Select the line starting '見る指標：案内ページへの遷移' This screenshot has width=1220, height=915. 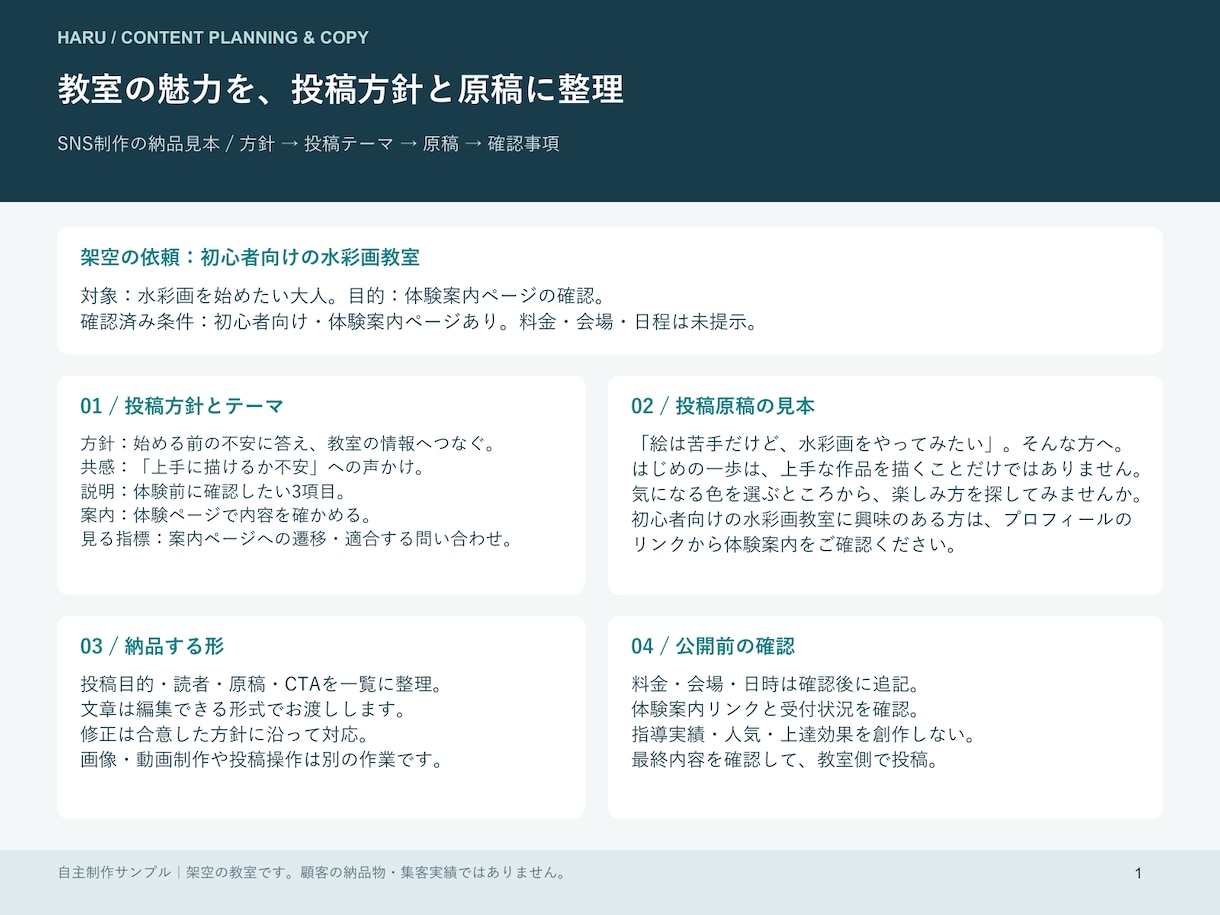point(296,539)
